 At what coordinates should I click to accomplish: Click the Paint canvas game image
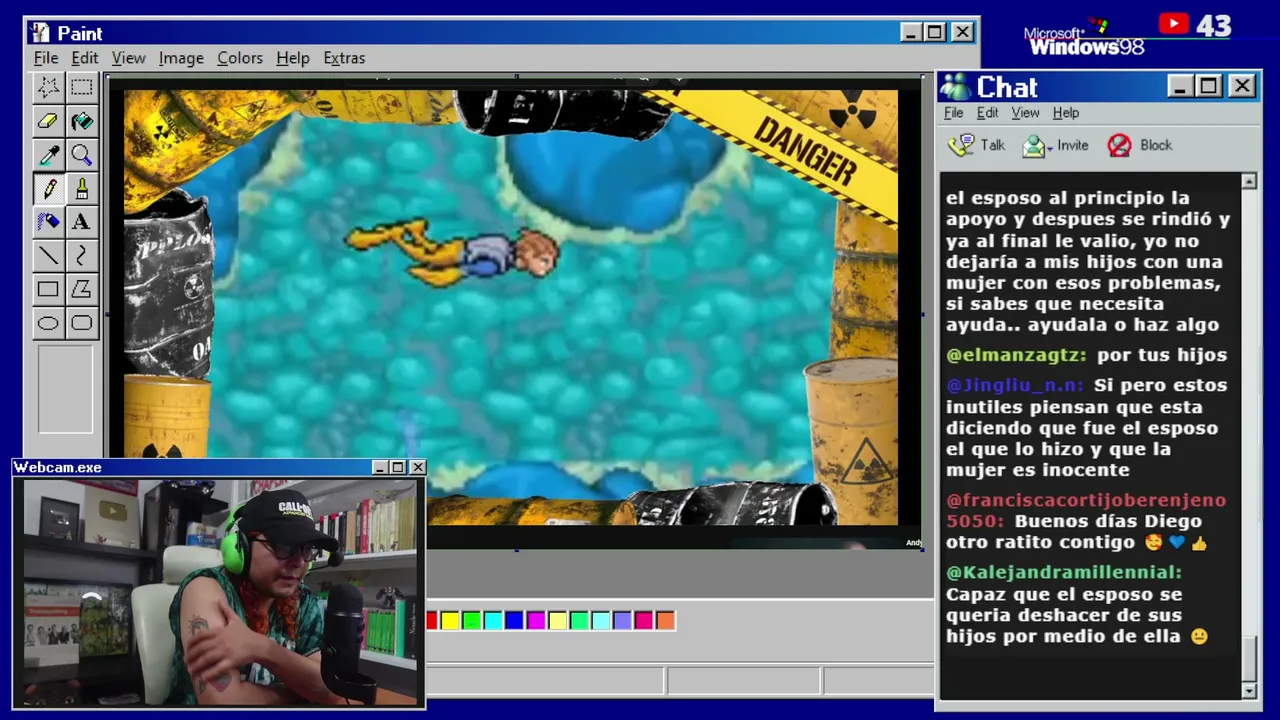click(x=511, y=307)
